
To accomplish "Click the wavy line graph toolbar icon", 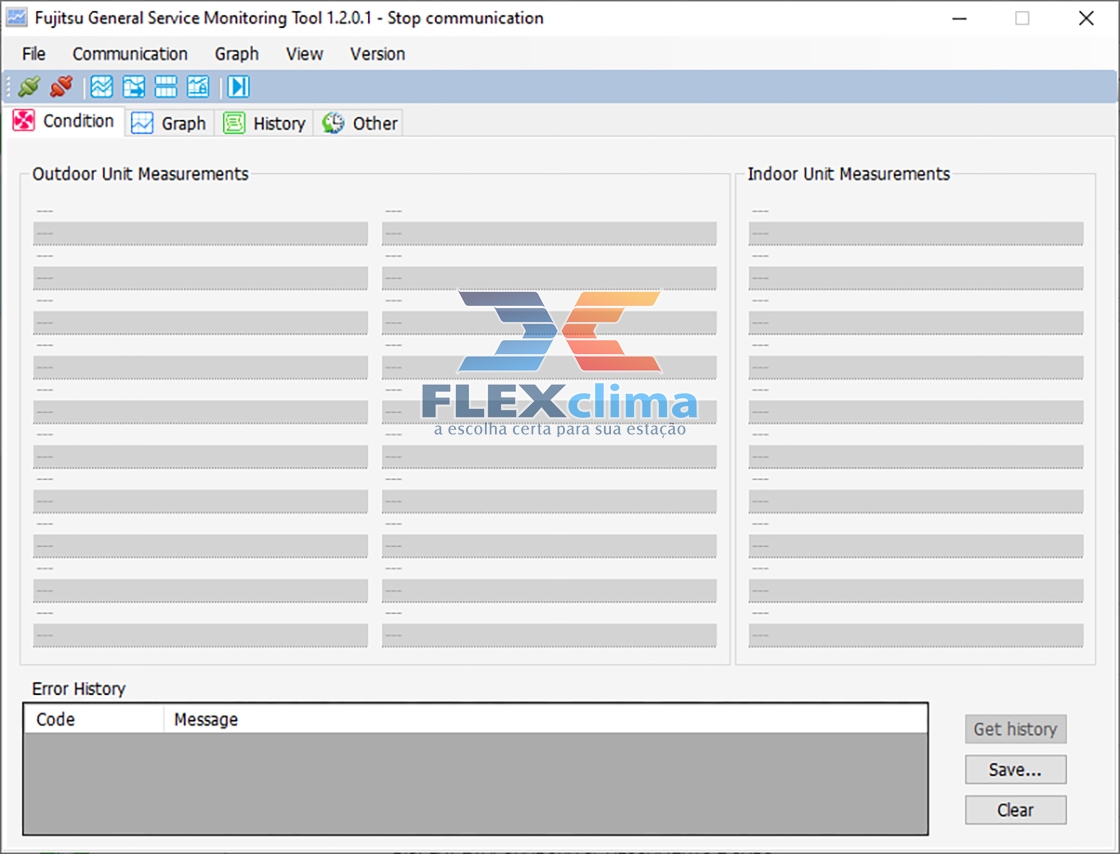I will [x=101, y=86].
